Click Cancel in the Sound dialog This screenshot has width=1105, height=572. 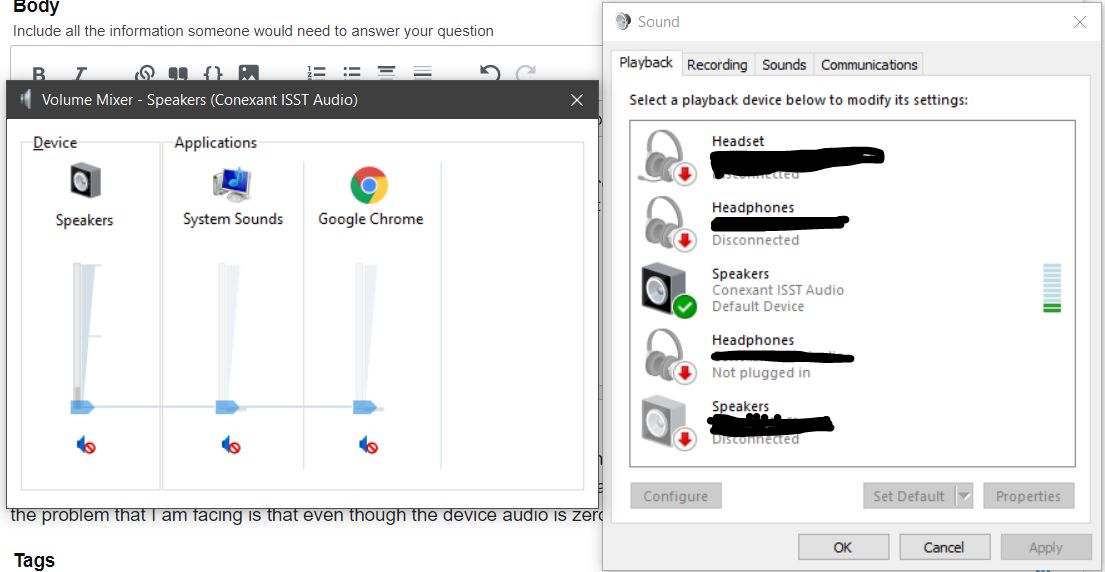pos(944,547)
